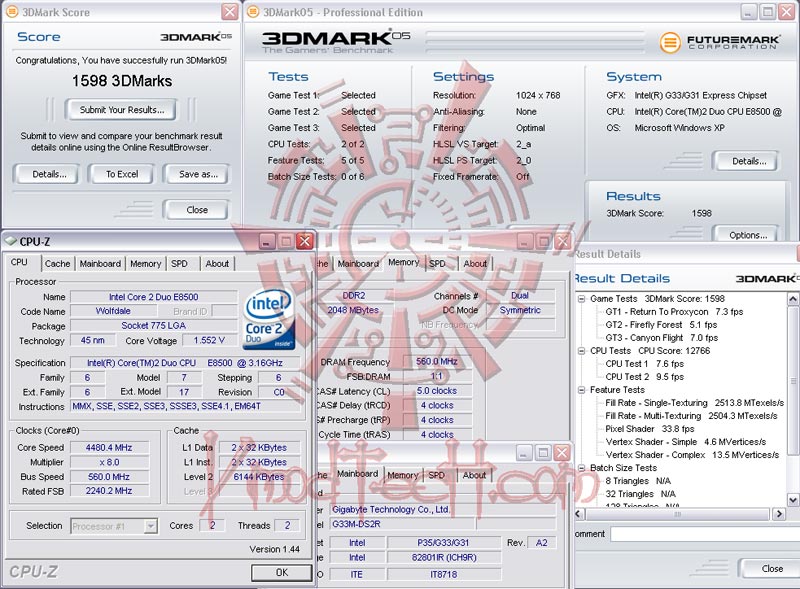Click the Core Speed 4480.4 MHz value

(x=109, y=448)
